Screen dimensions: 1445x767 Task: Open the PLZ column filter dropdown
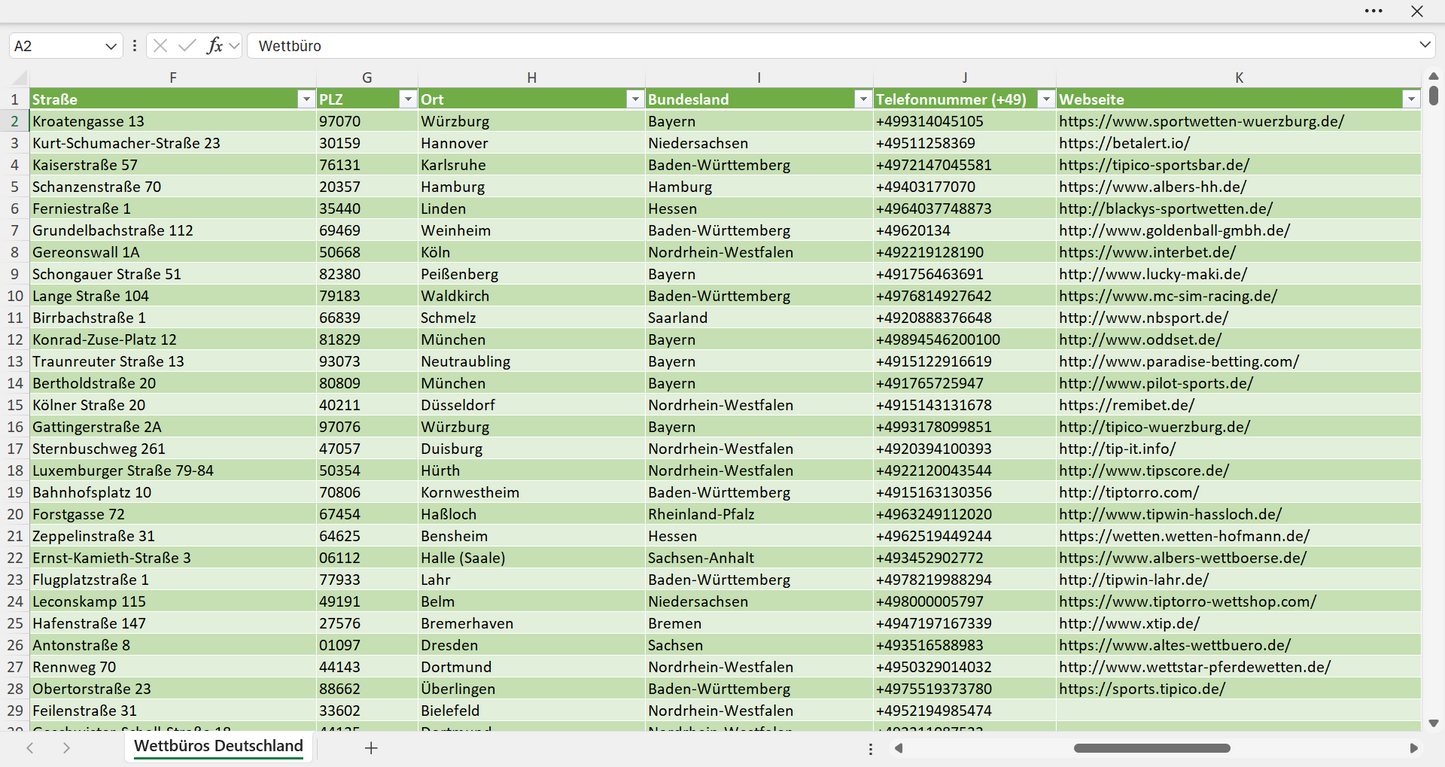(407, 99)
